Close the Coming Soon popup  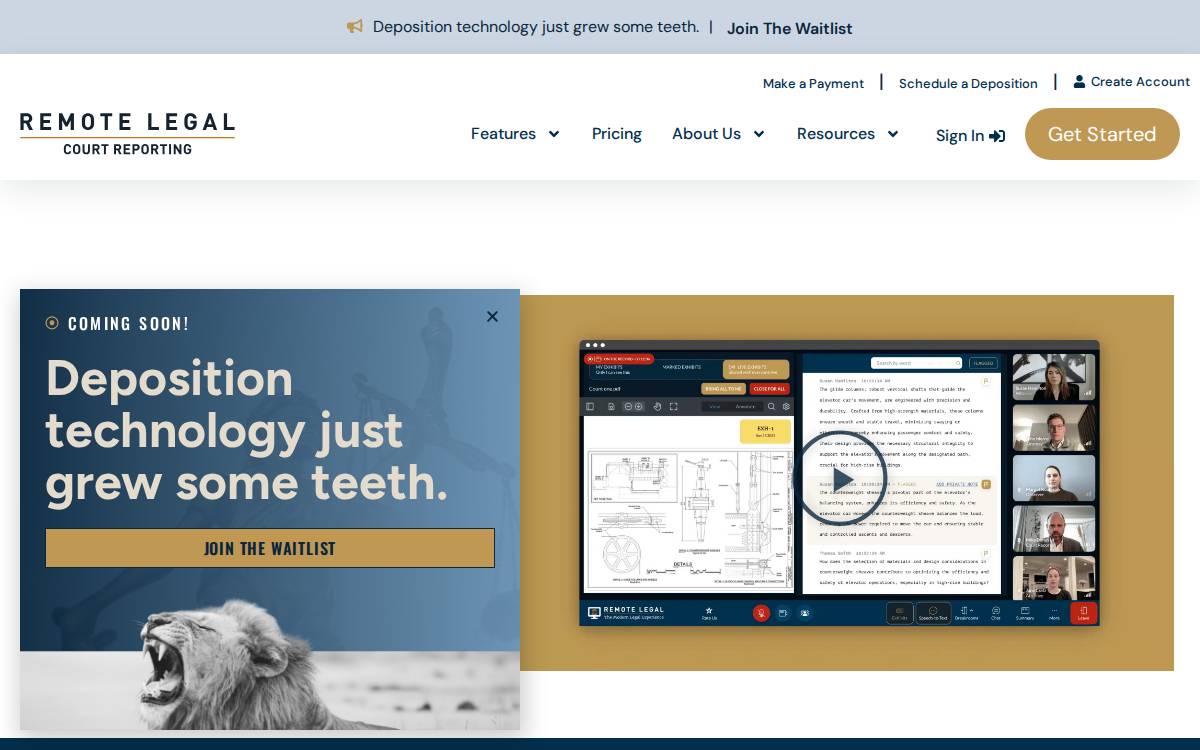492,317
